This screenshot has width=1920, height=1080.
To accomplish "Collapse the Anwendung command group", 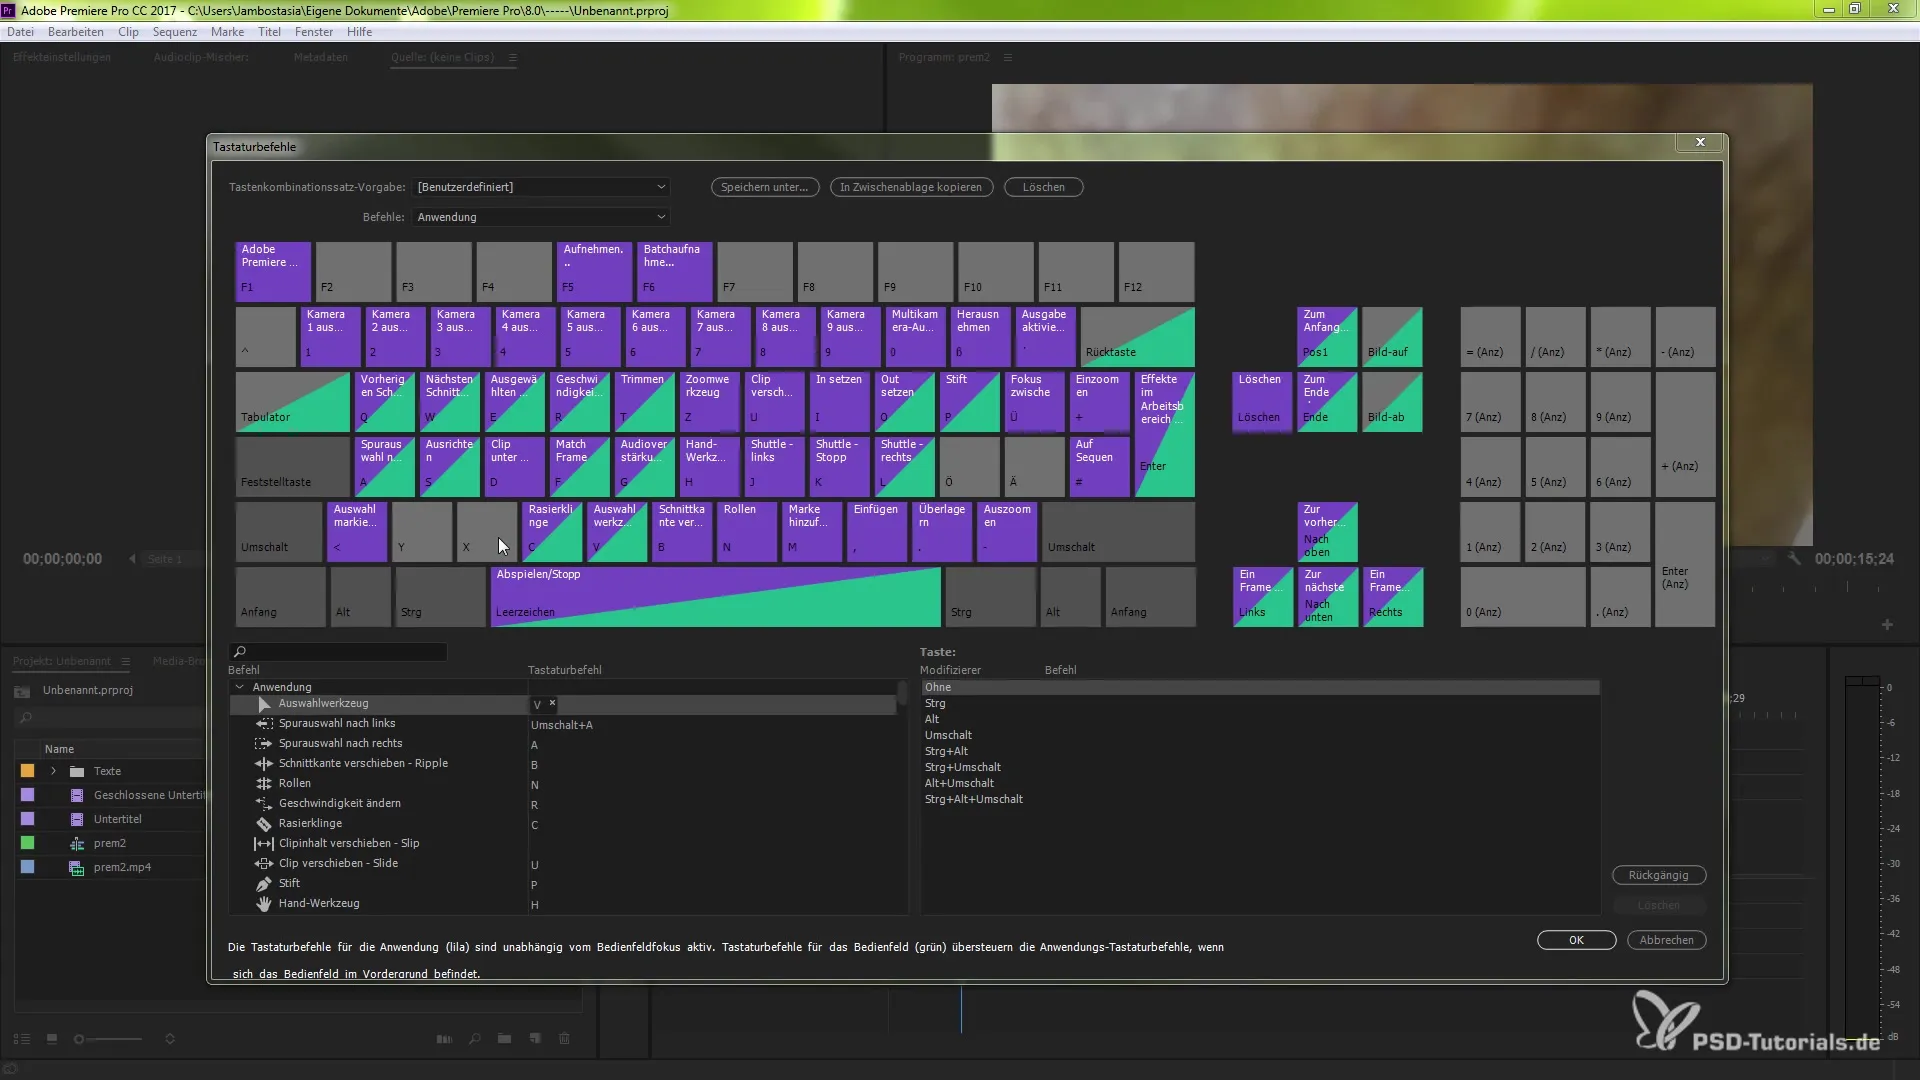I will coord(239,687).
